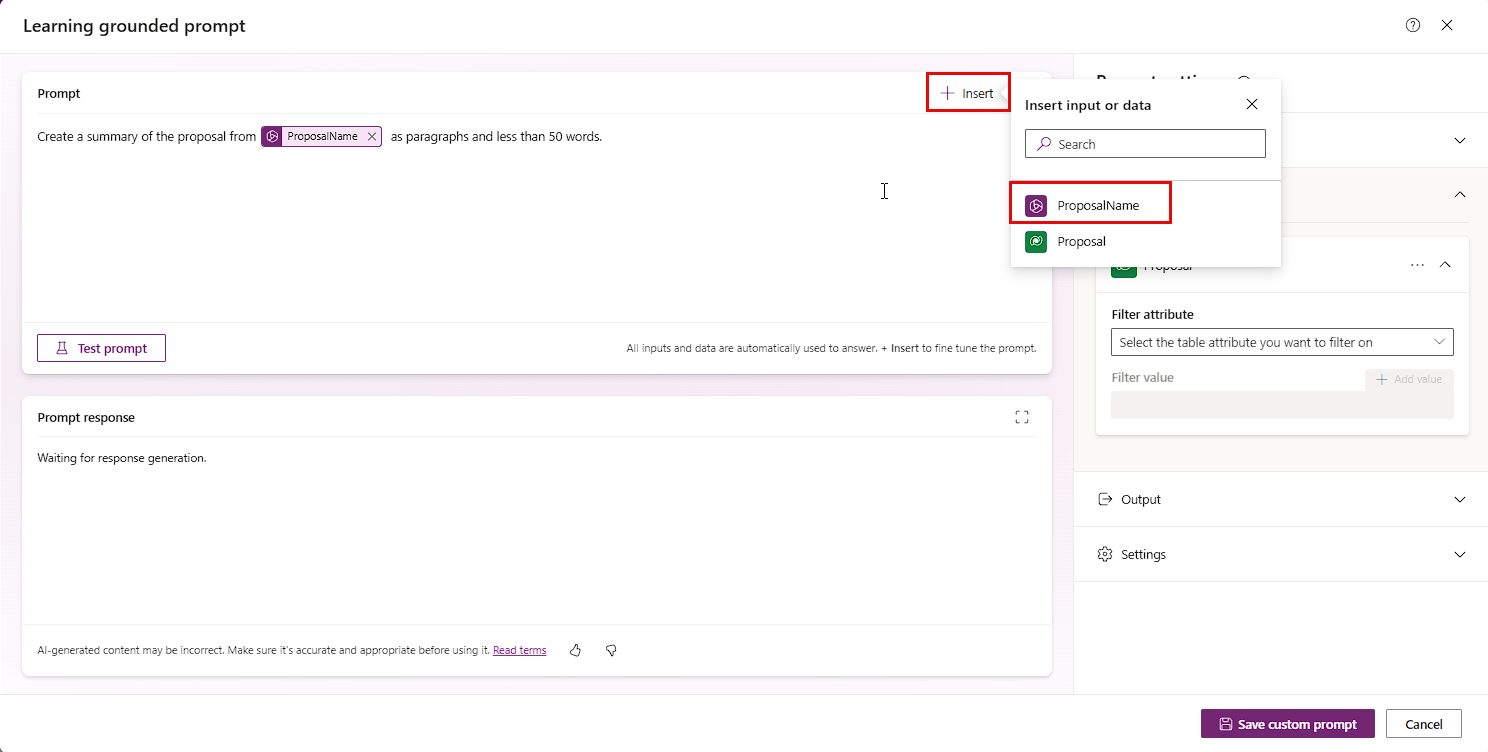Focus the Search box in insert popup
The height and width of the screenshot is (752, 1488).
coord(1145,144)
